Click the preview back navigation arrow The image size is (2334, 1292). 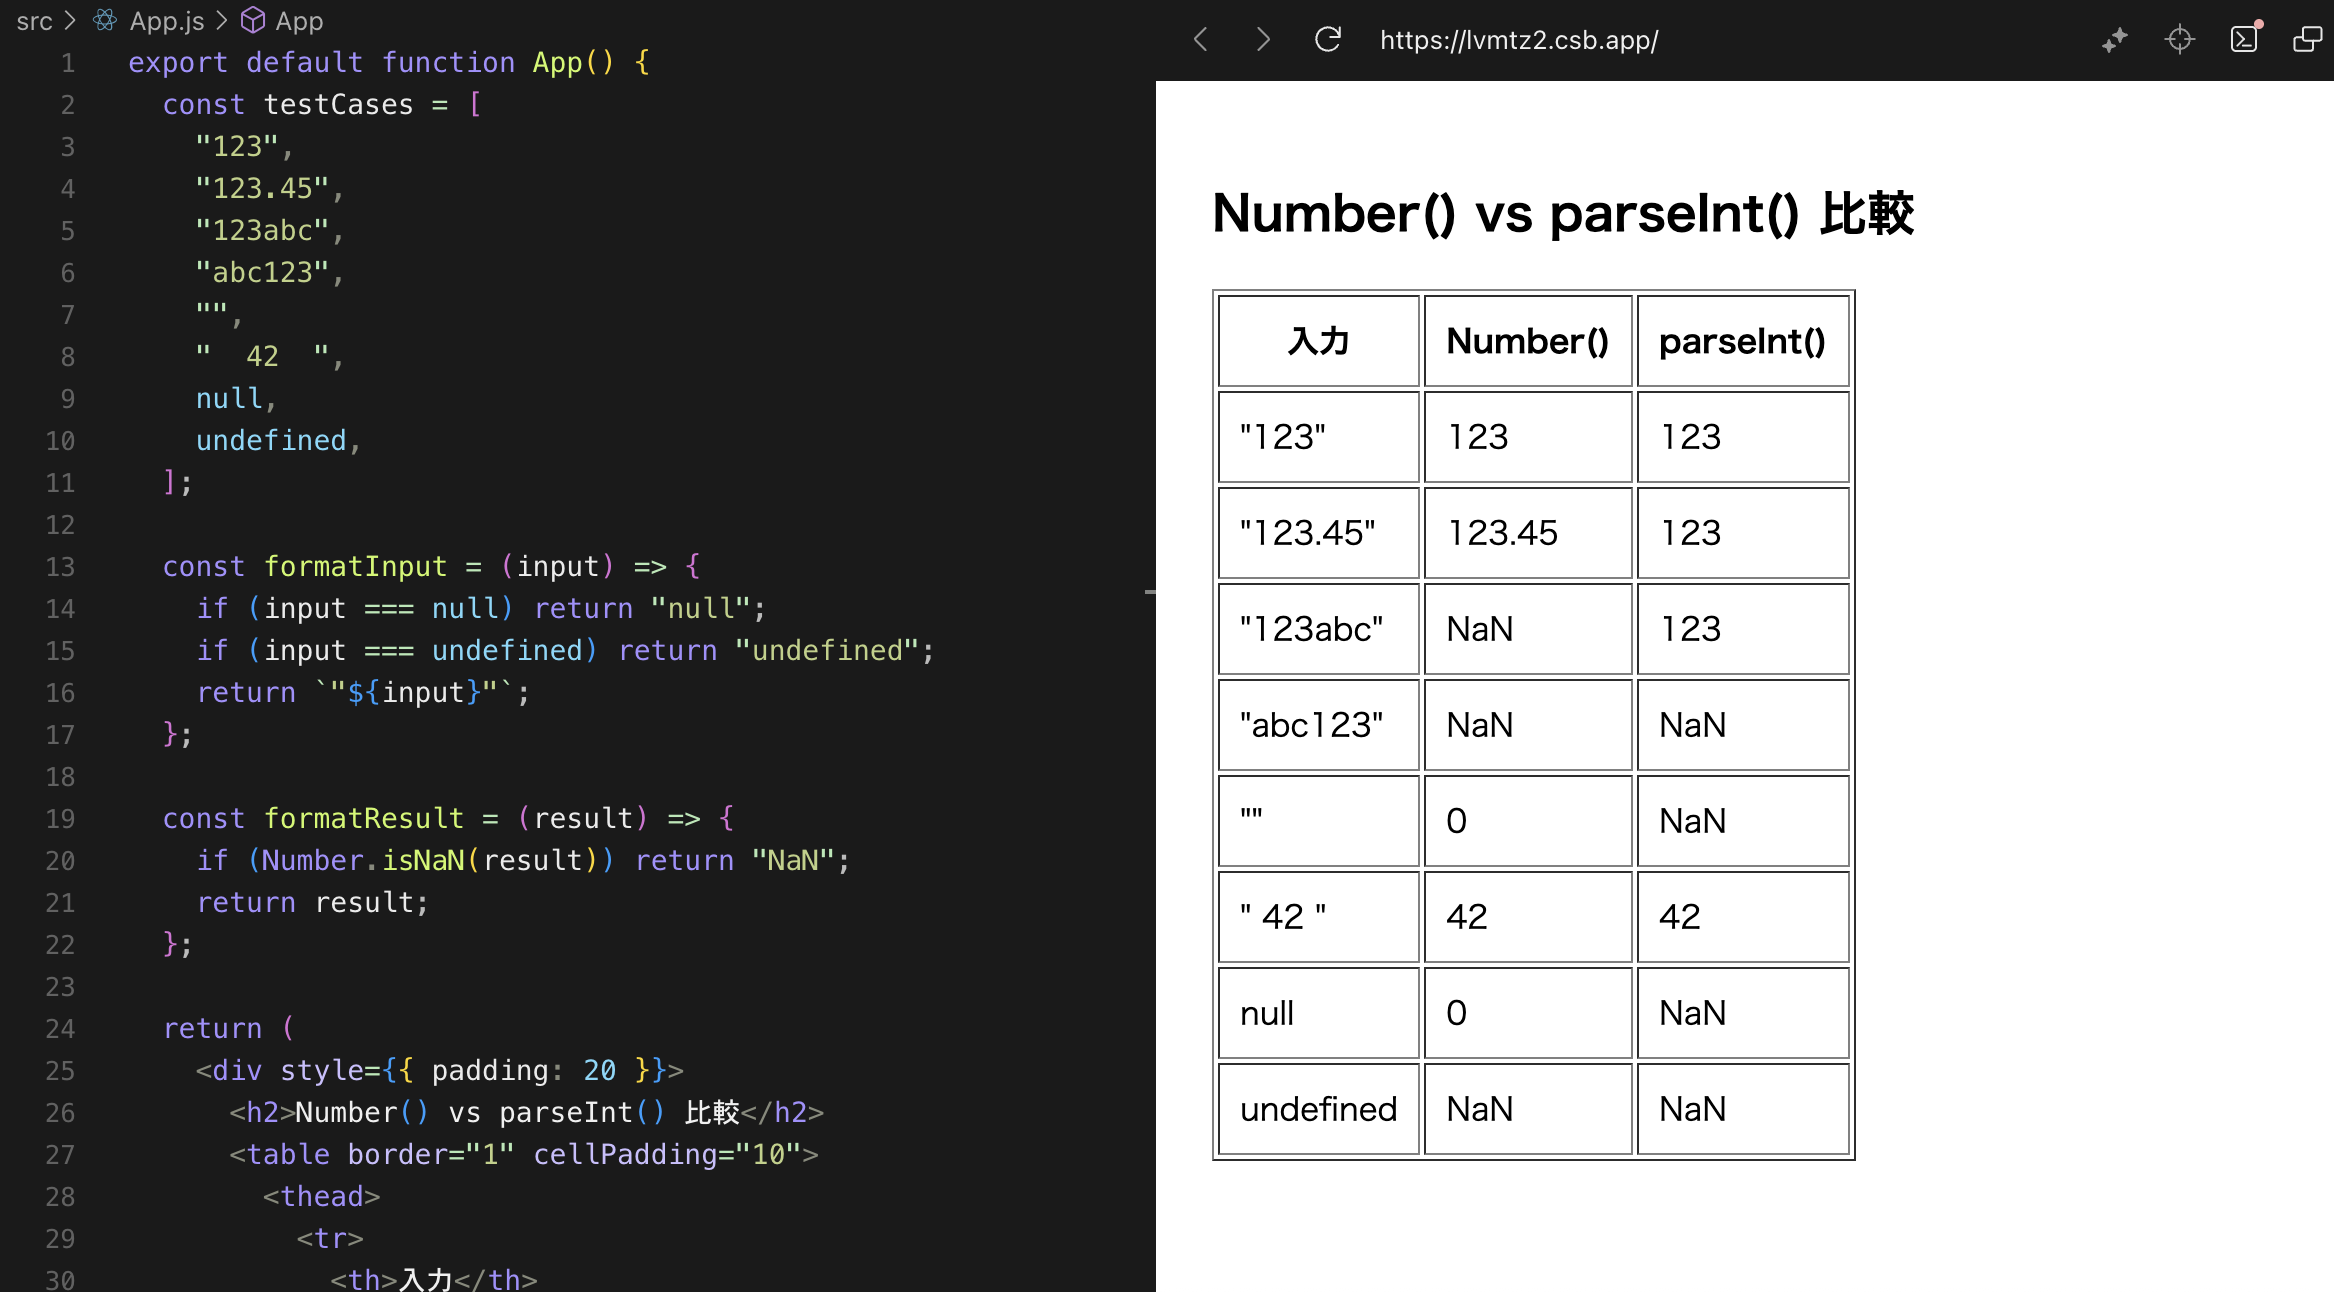click(x=1201, y=40)
